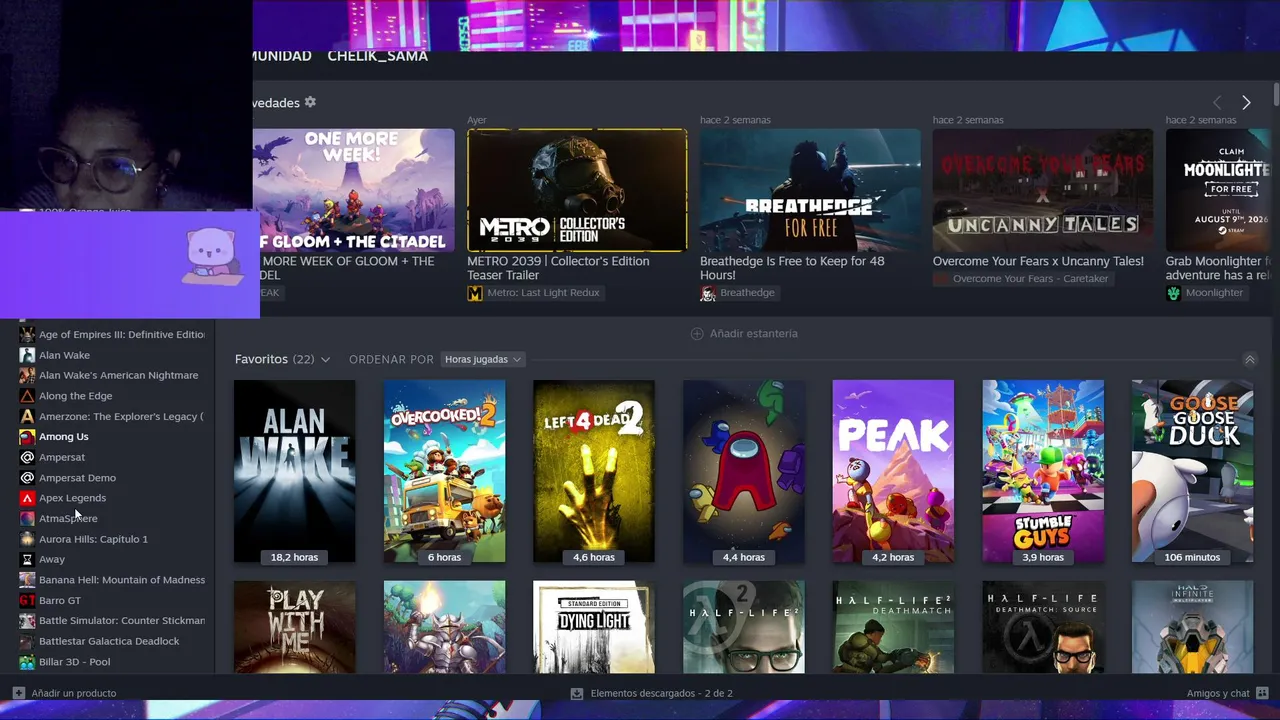
Task: Open the Uncanny Tales news image
Action: click(x=1043, y=190)
